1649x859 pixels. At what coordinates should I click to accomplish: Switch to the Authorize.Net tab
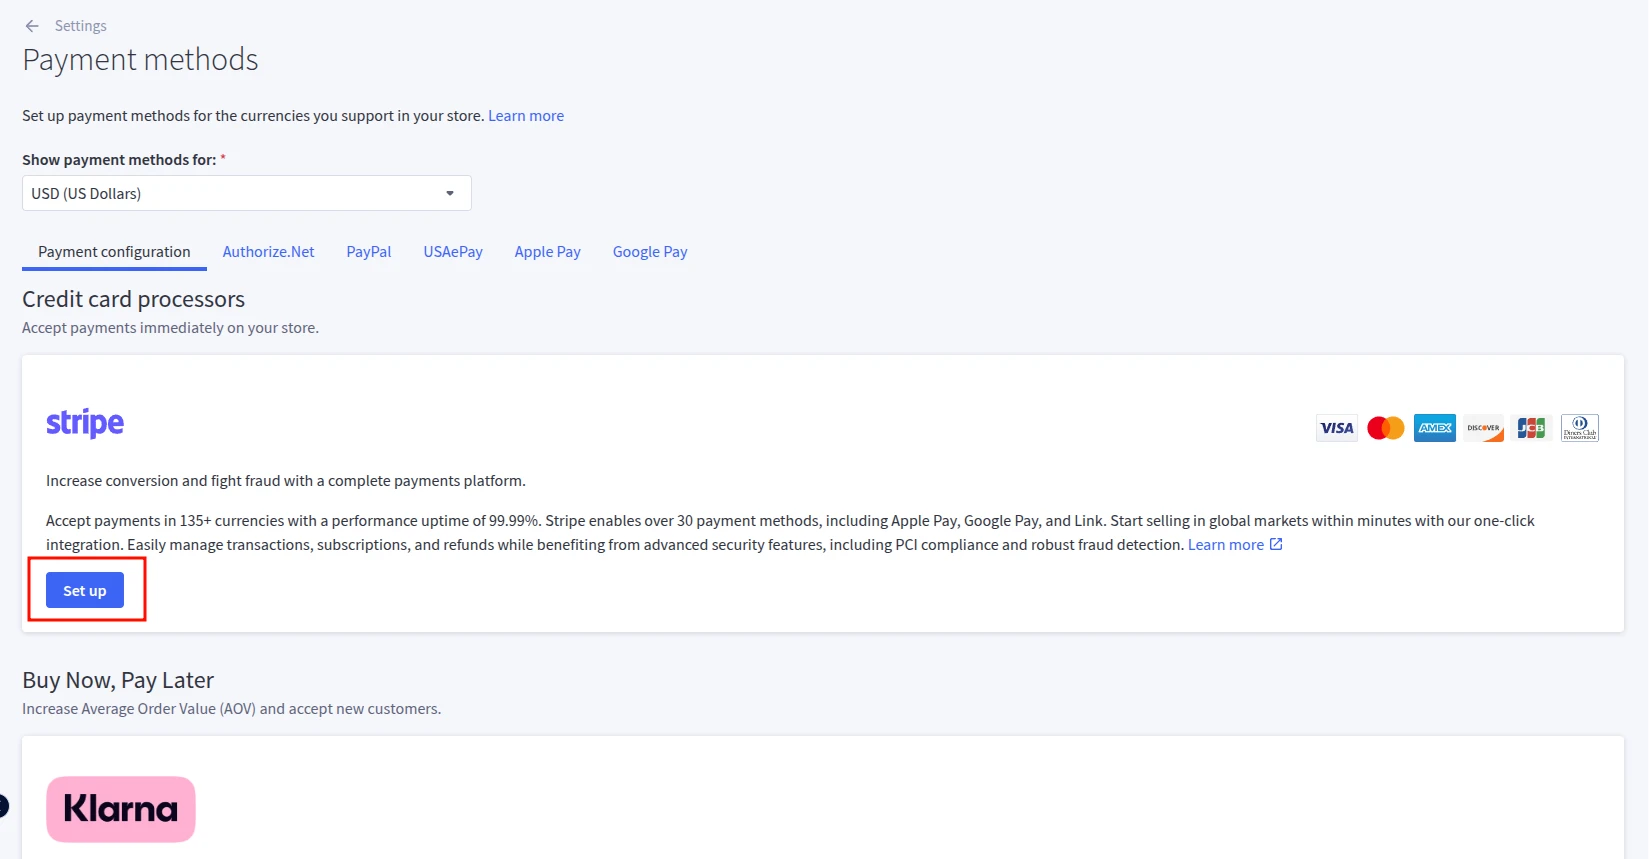point(268,252)
